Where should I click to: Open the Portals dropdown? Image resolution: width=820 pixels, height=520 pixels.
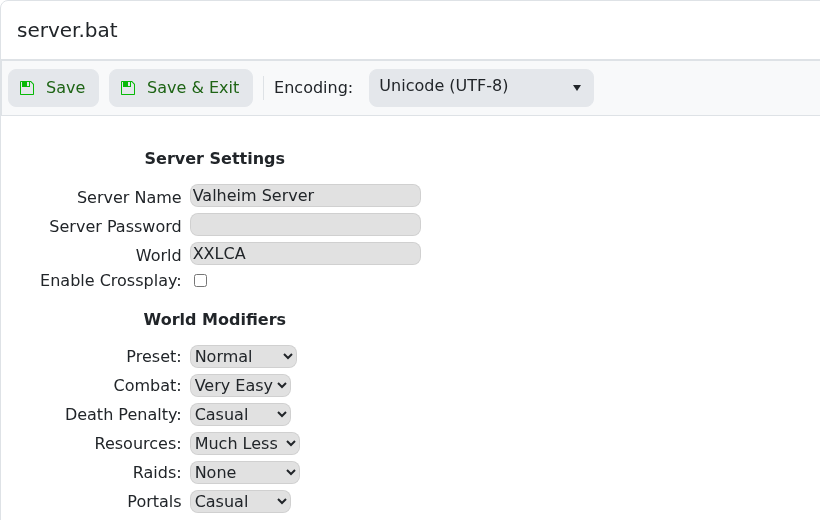240,502
